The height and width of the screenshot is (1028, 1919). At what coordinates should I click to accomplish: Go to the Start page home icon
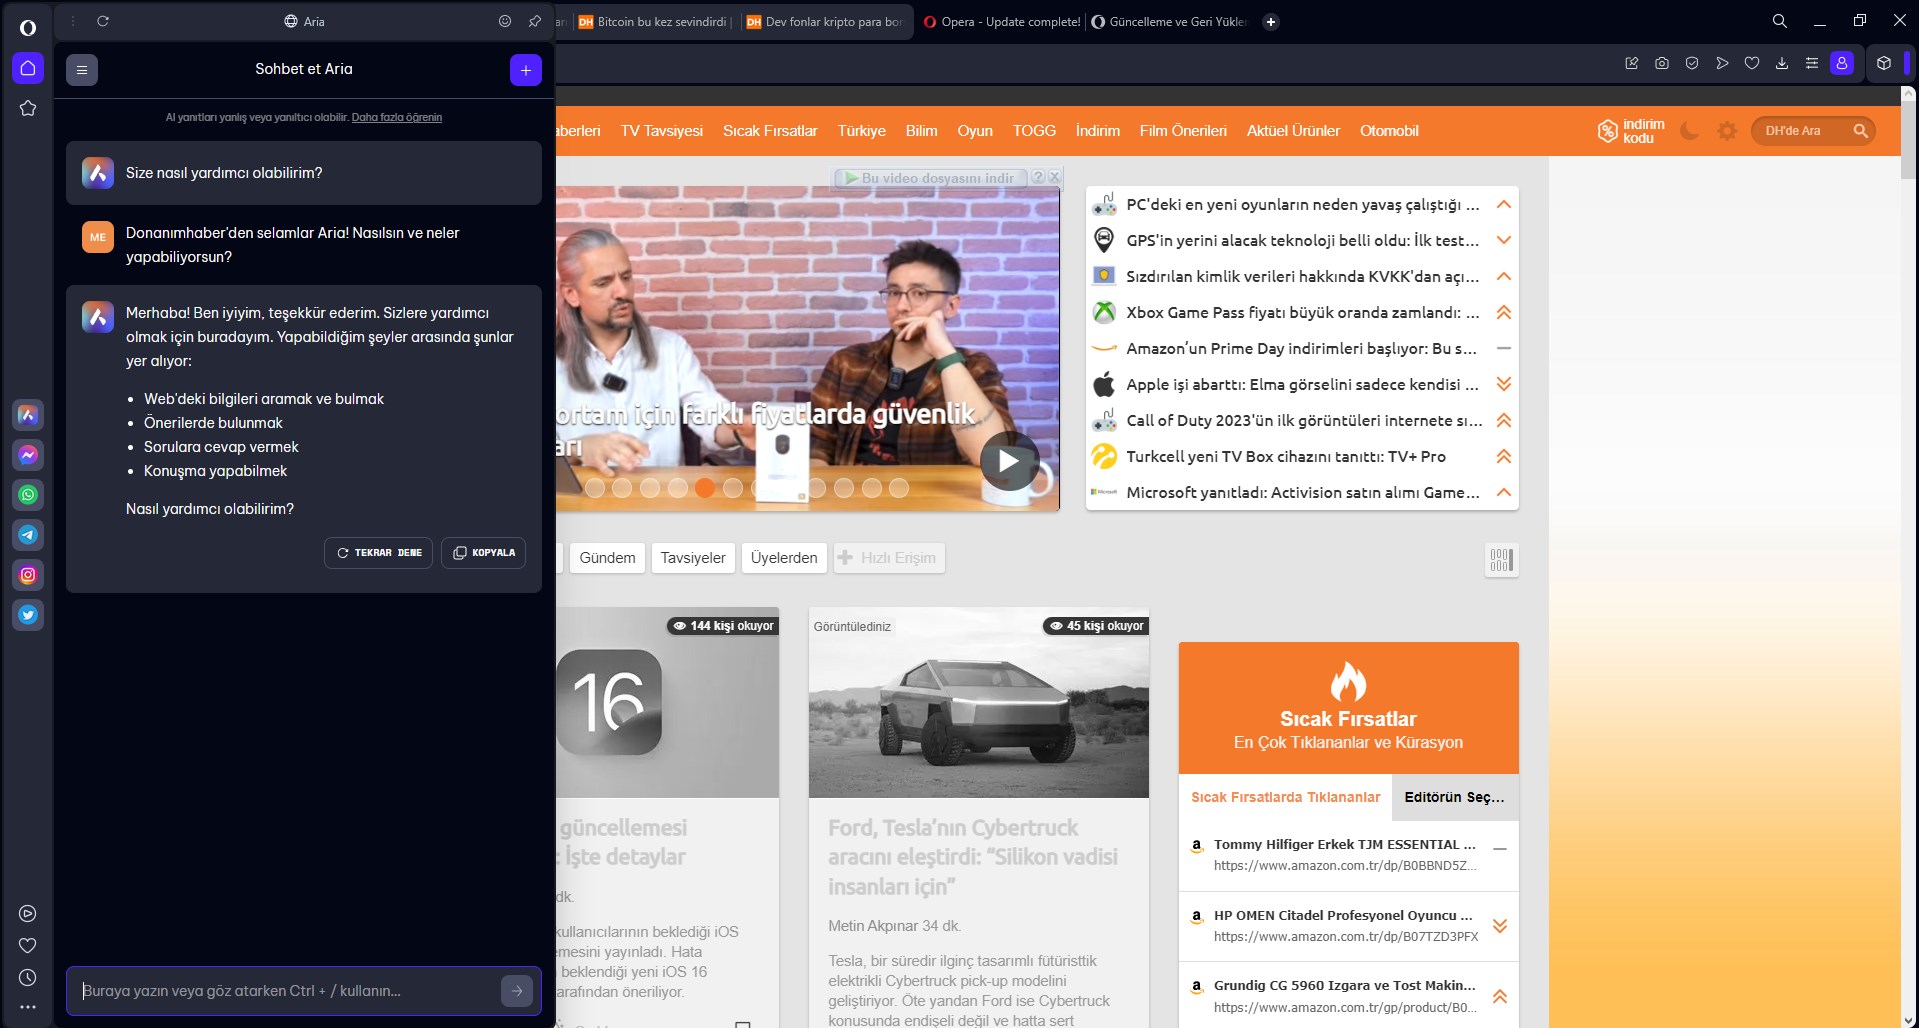point(28,68)
